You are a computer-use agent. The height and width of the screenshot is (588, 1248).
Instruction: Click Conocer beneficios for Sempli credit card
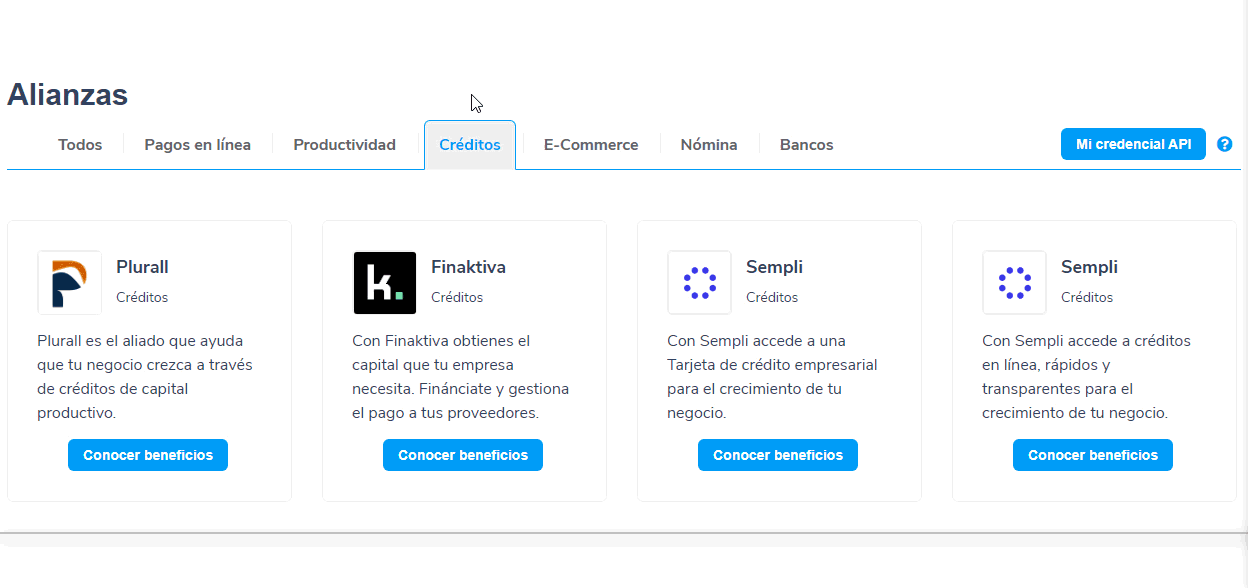coord(778,455)
